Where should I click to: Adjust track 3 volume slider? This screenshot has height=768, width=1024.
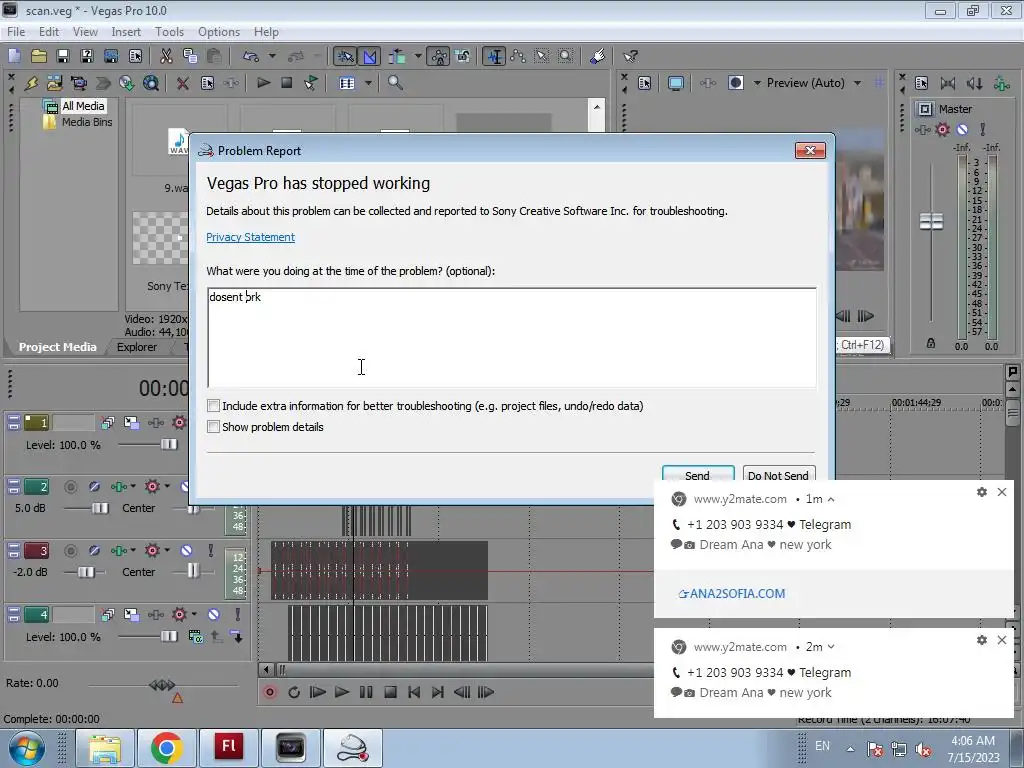pyautogui.click(x=86, y=572)
